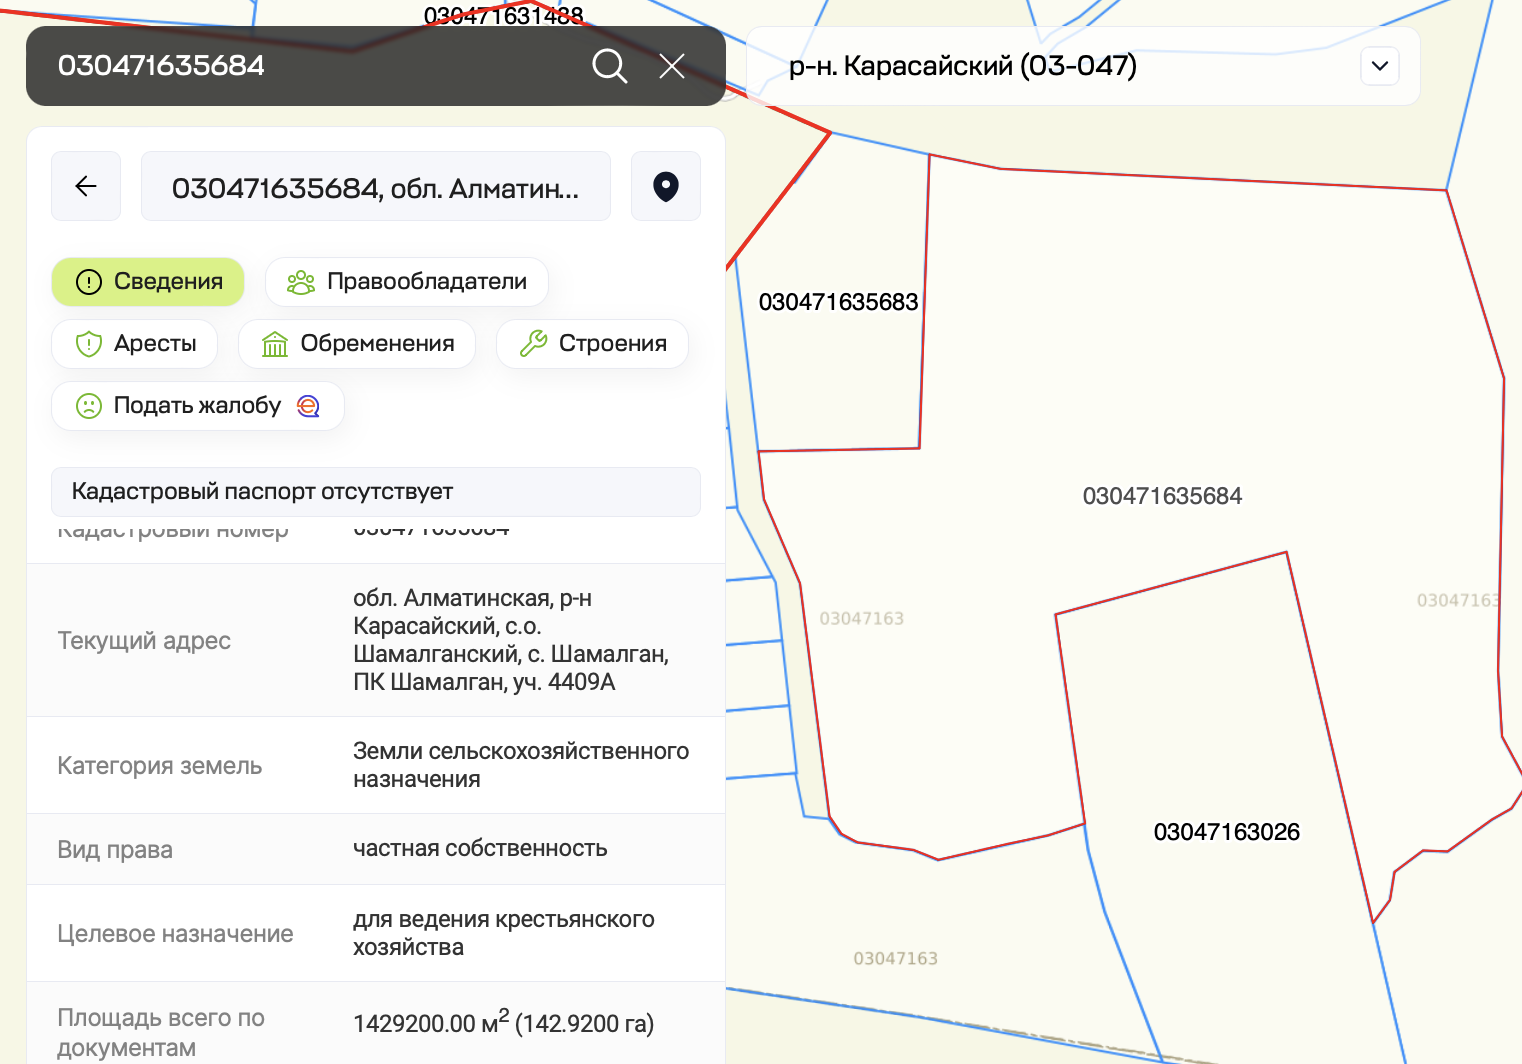This screenshot has width=1522, height=1064.
Task: Click Подать жалобу button
Action: [197, 406]
